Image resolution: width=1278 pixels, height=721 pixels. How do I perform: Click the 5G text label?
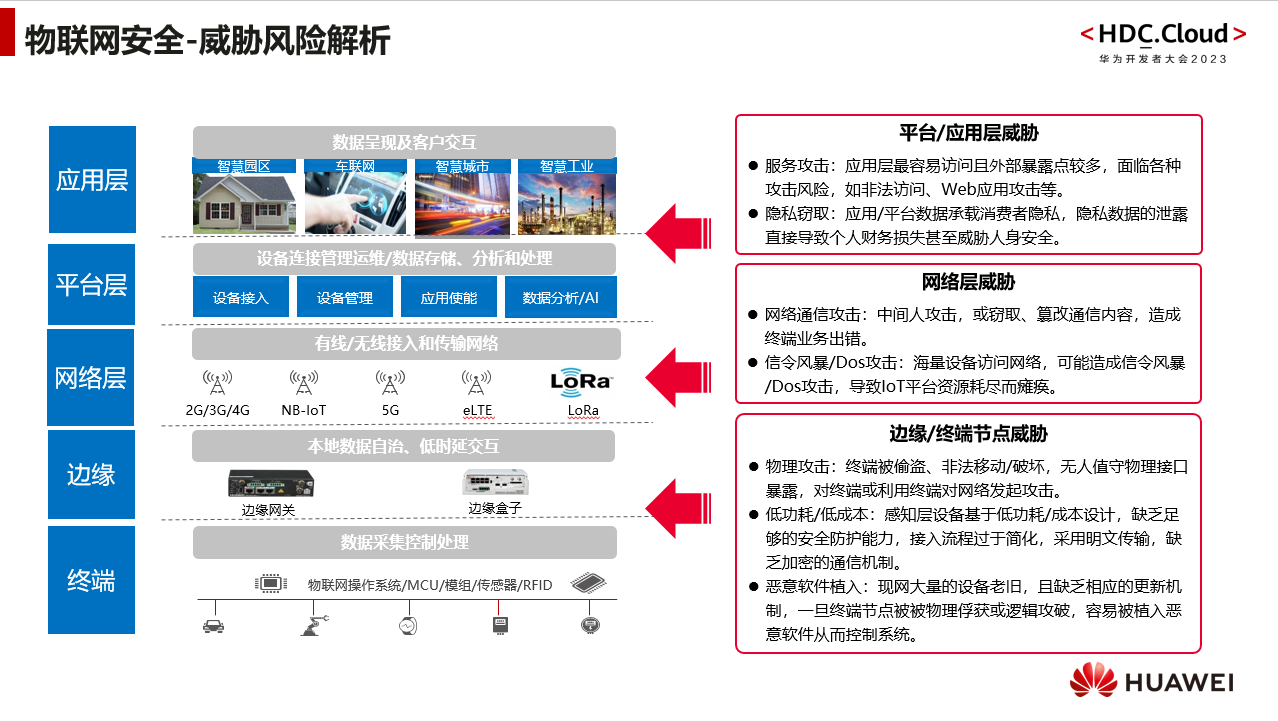(x=390, y=410)
